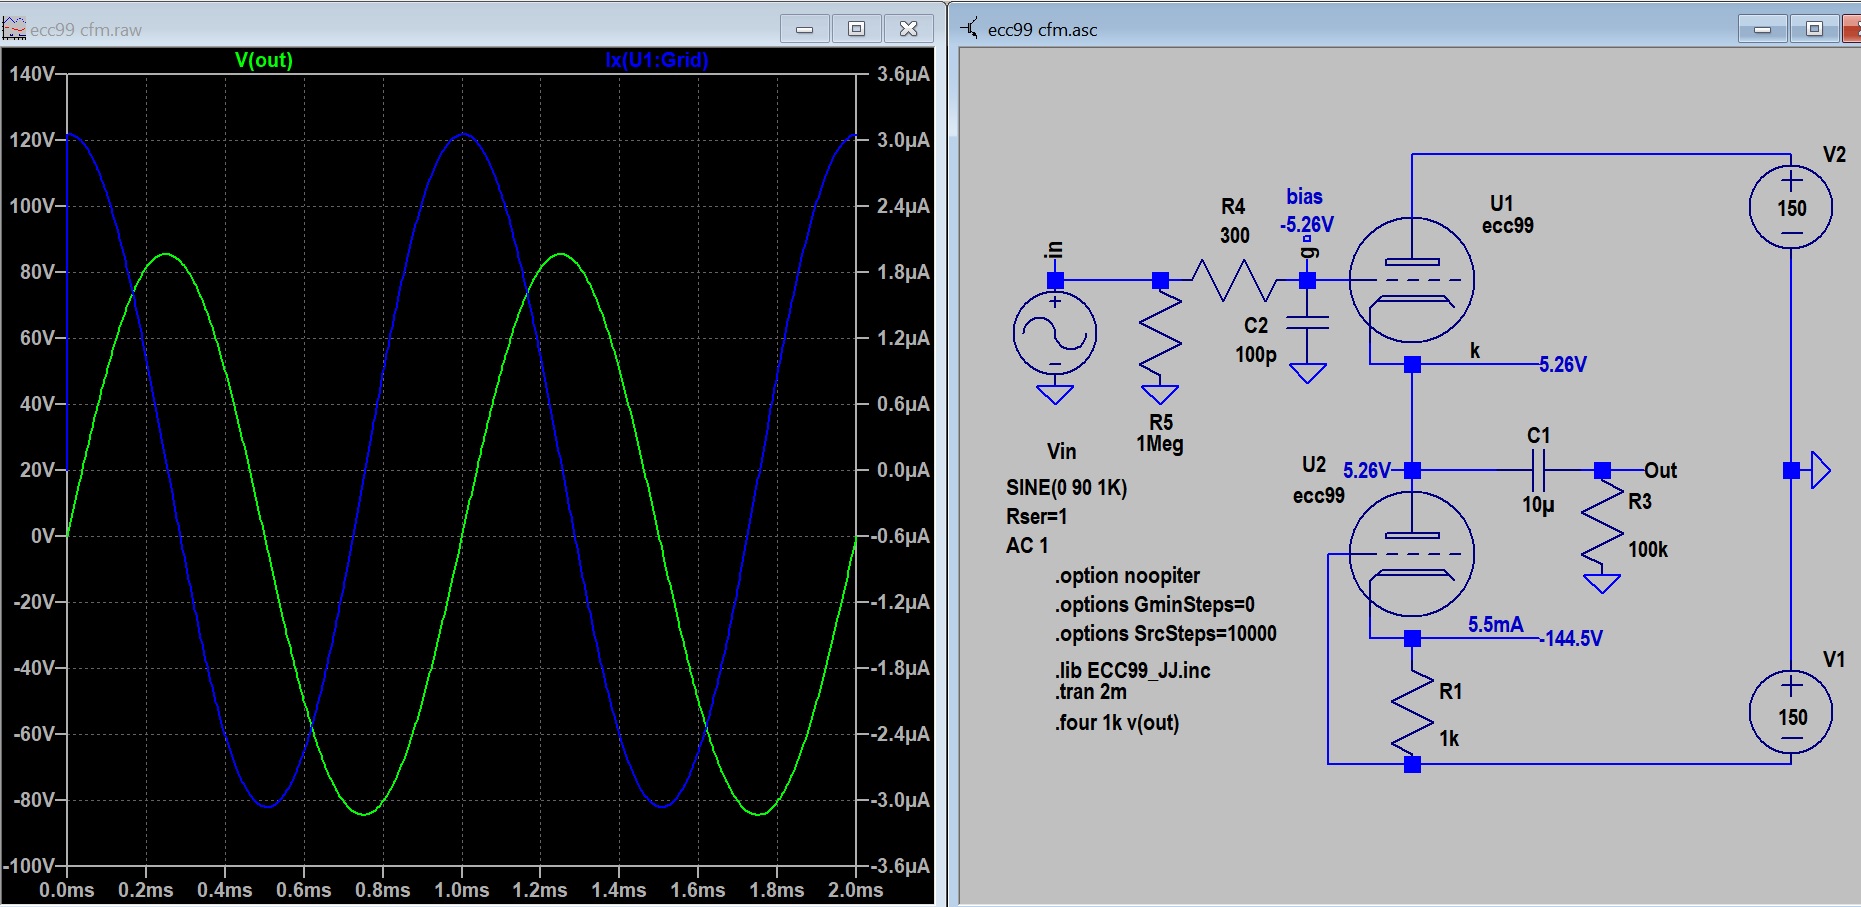Click the 140V label on left axis
Image resolution: width=1861 pixels, height=907 pixels.
[x=32, y=74]
